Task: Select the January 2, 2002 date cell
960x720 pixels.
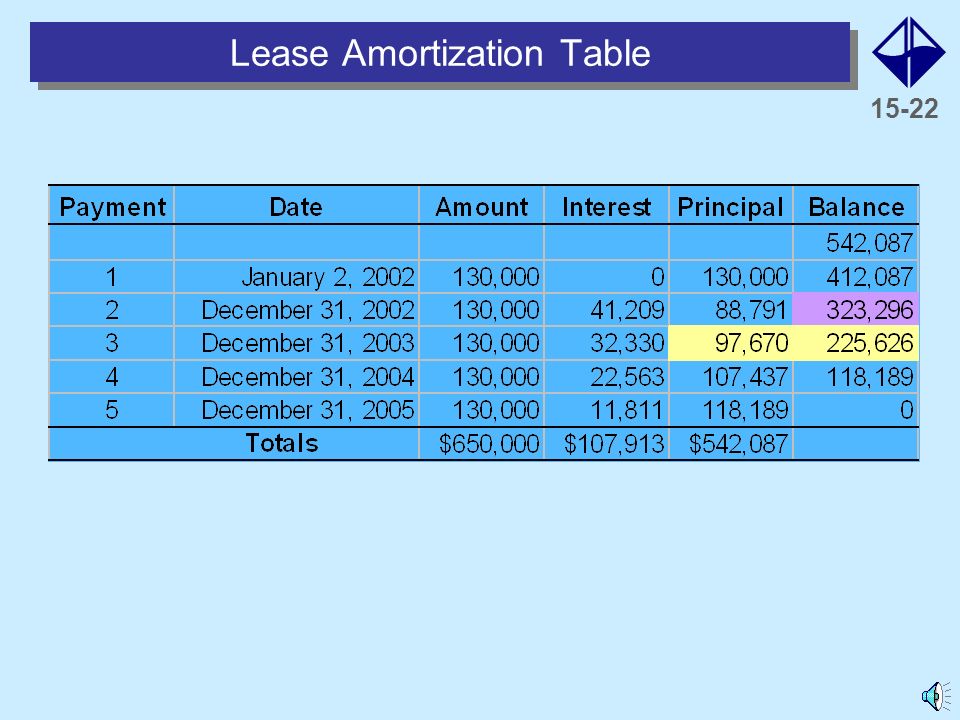Action: [x=296, y=277]
